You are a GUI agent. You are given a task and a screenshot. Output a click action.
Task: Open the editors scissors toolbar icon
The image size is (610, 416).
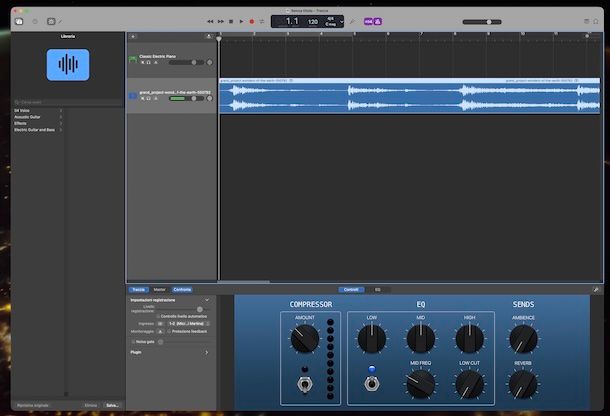click(60, 21)
